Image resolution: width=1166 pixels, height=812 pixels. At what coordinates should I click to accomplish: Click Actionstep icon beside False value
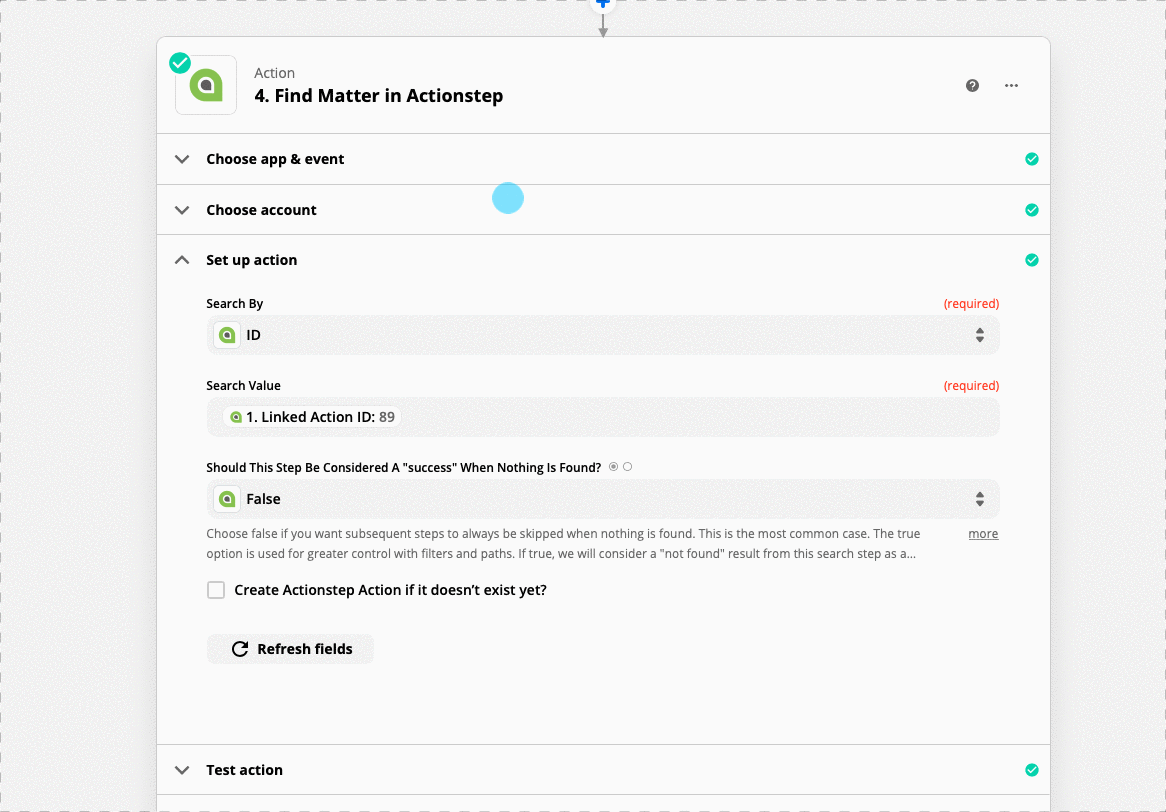(227, 499)
